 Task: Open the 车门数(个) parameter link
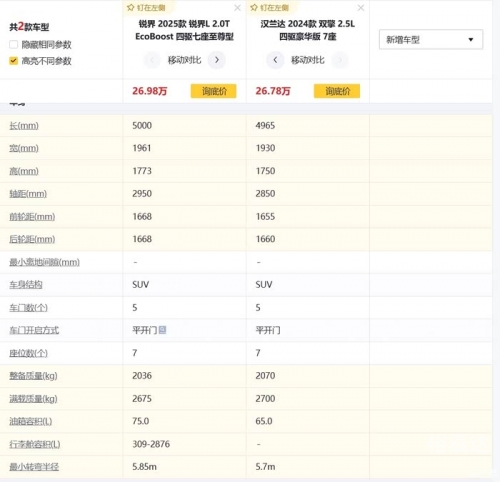point(28,307)
